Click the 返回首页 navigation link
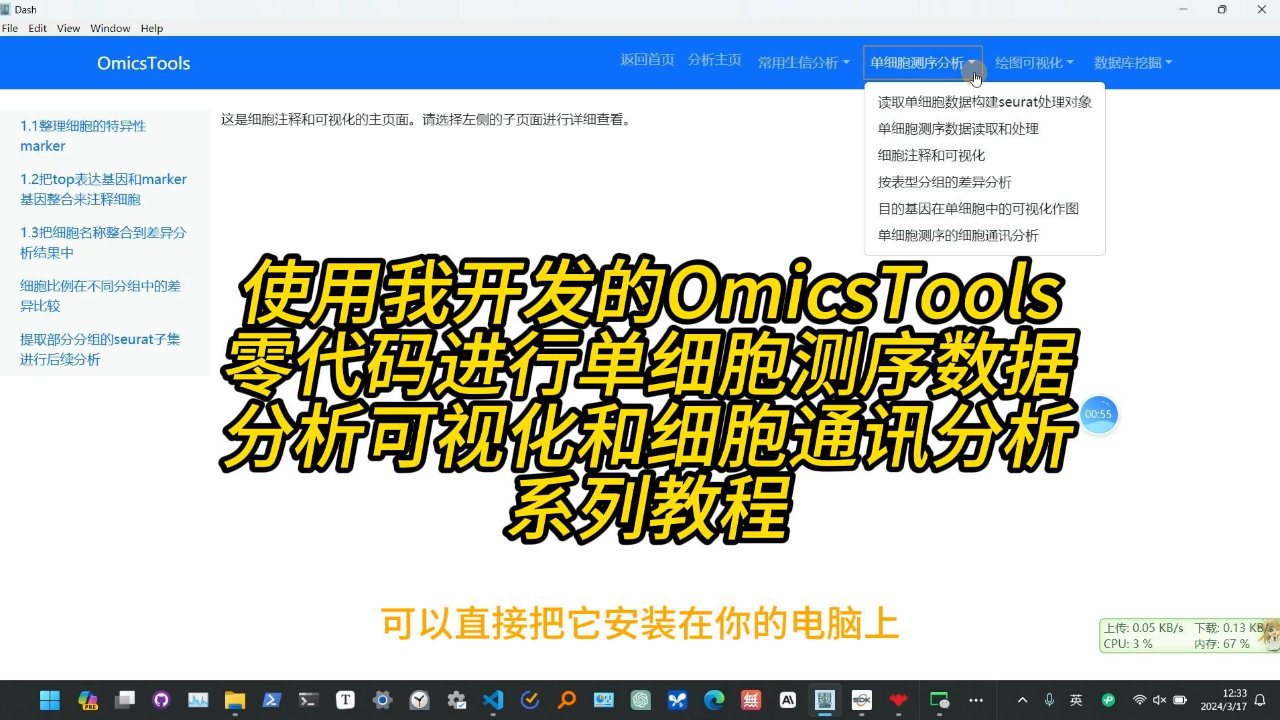The image size is (1280, 720). coord(647,60)
